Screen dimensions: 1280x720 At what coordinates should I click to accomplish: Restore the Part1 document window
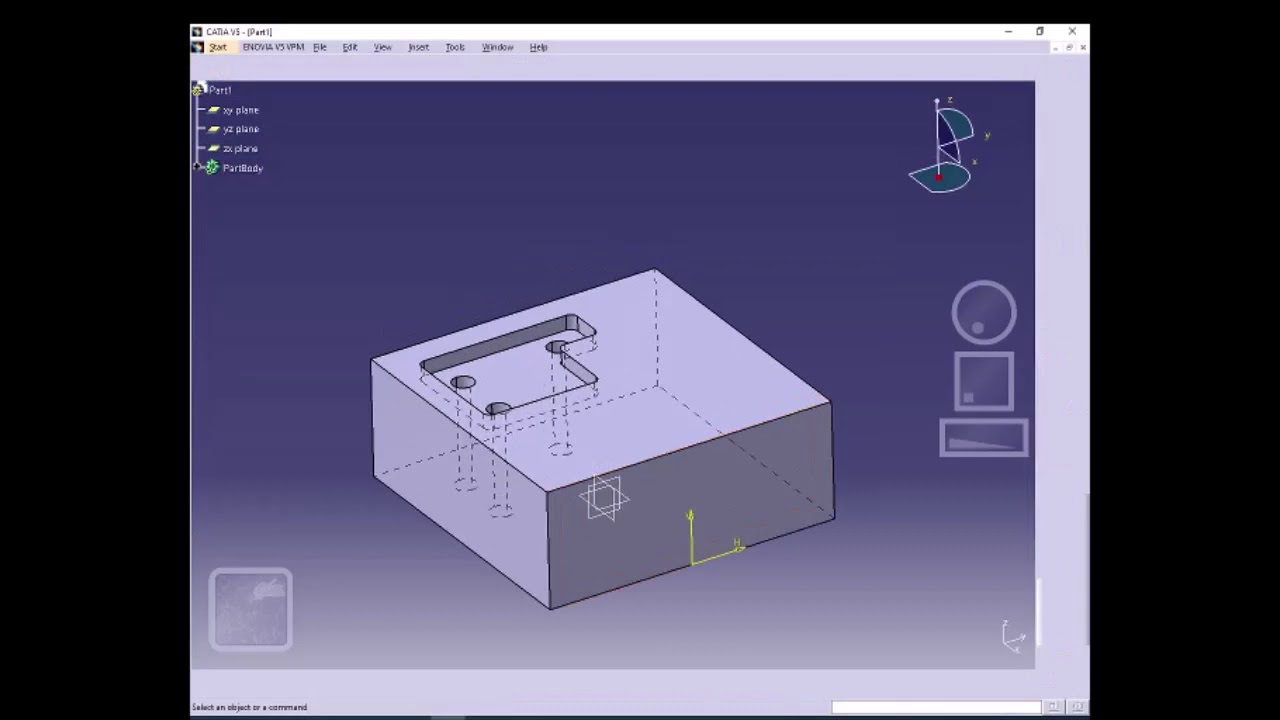tap(1069, 48)
